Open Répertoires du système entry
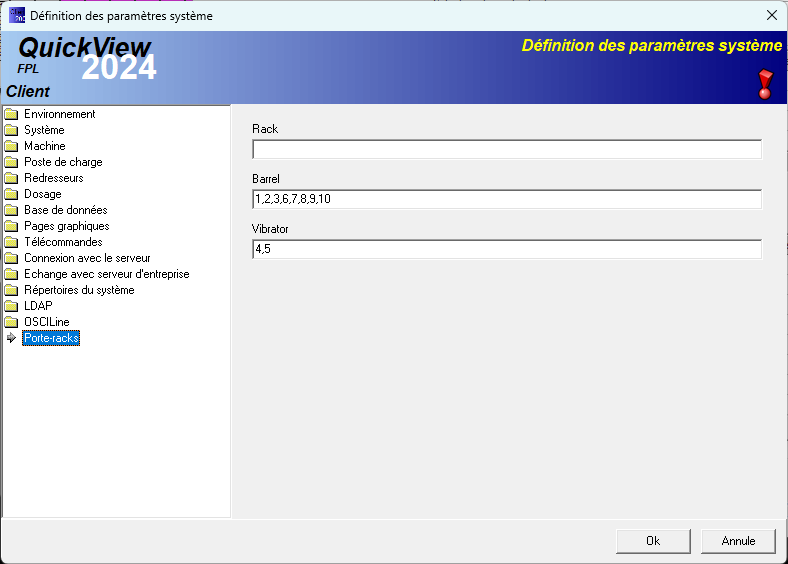 pos(79,290)
